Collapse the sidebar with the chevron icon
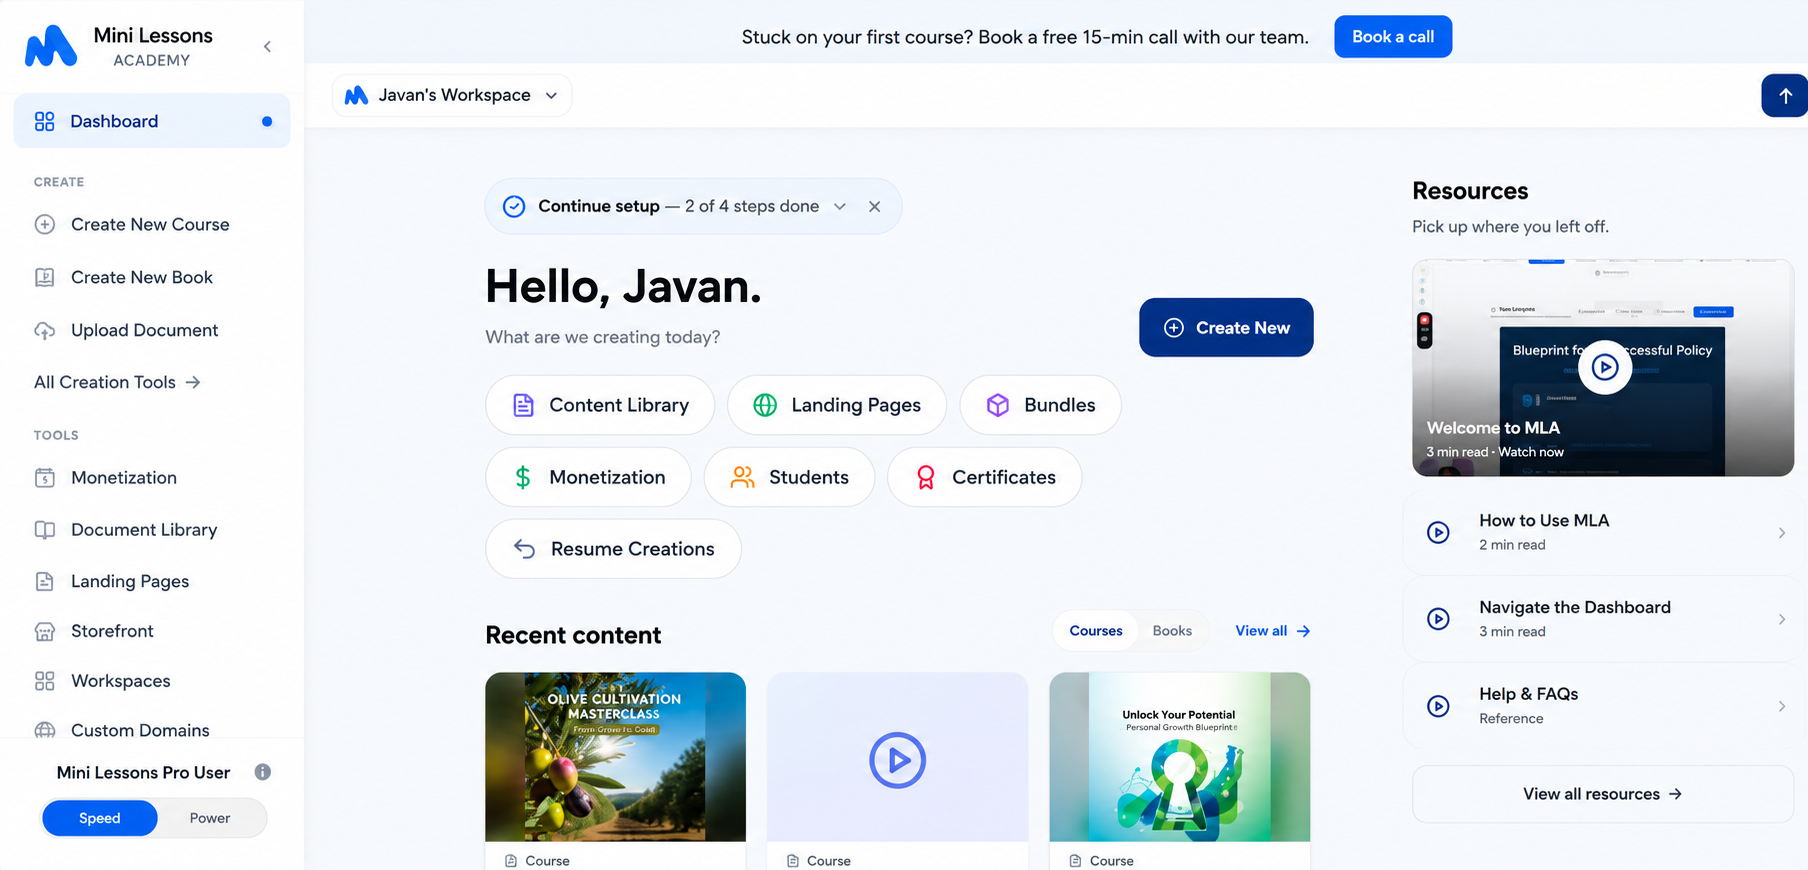 point(267,47)
